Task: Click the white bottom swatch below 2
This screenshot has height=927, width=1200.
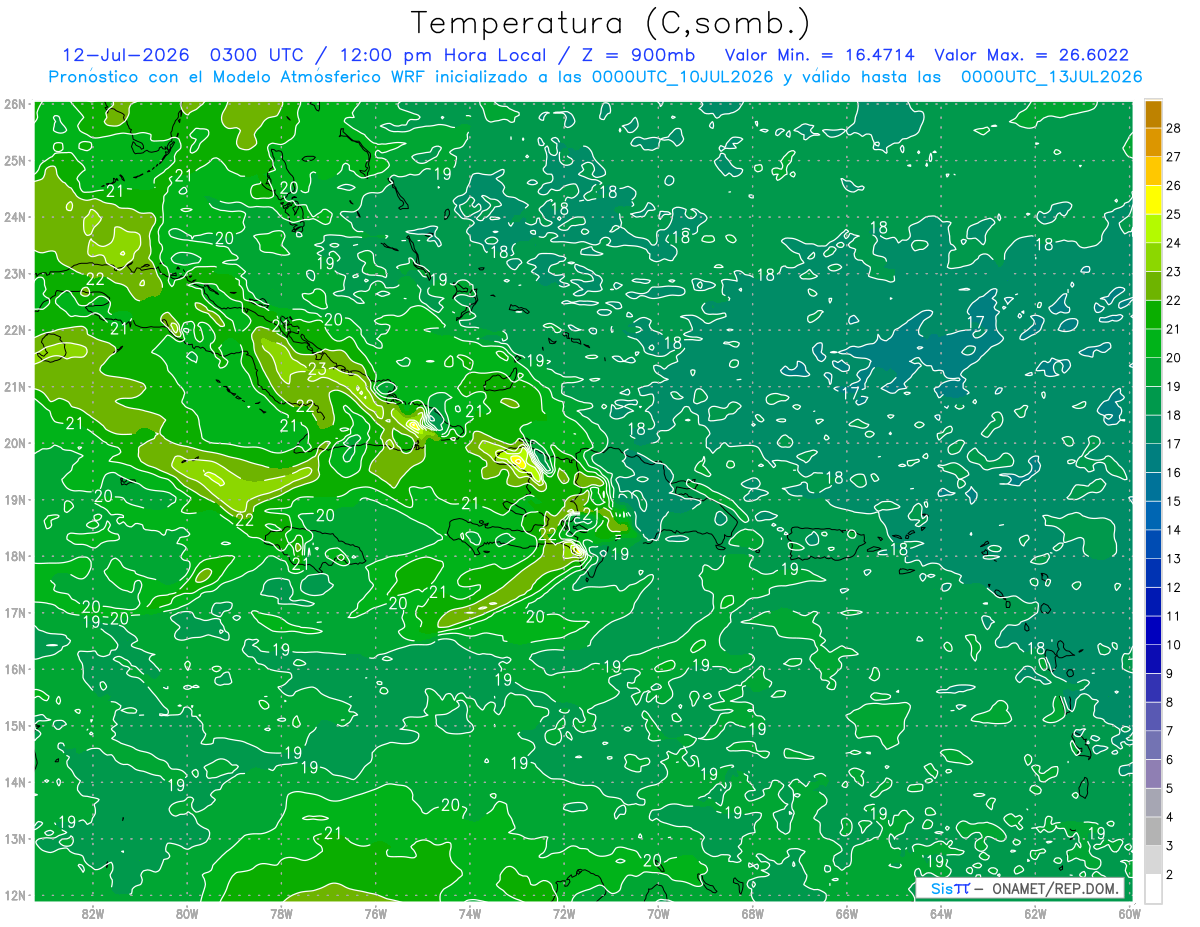Action: click(1153, 888)
